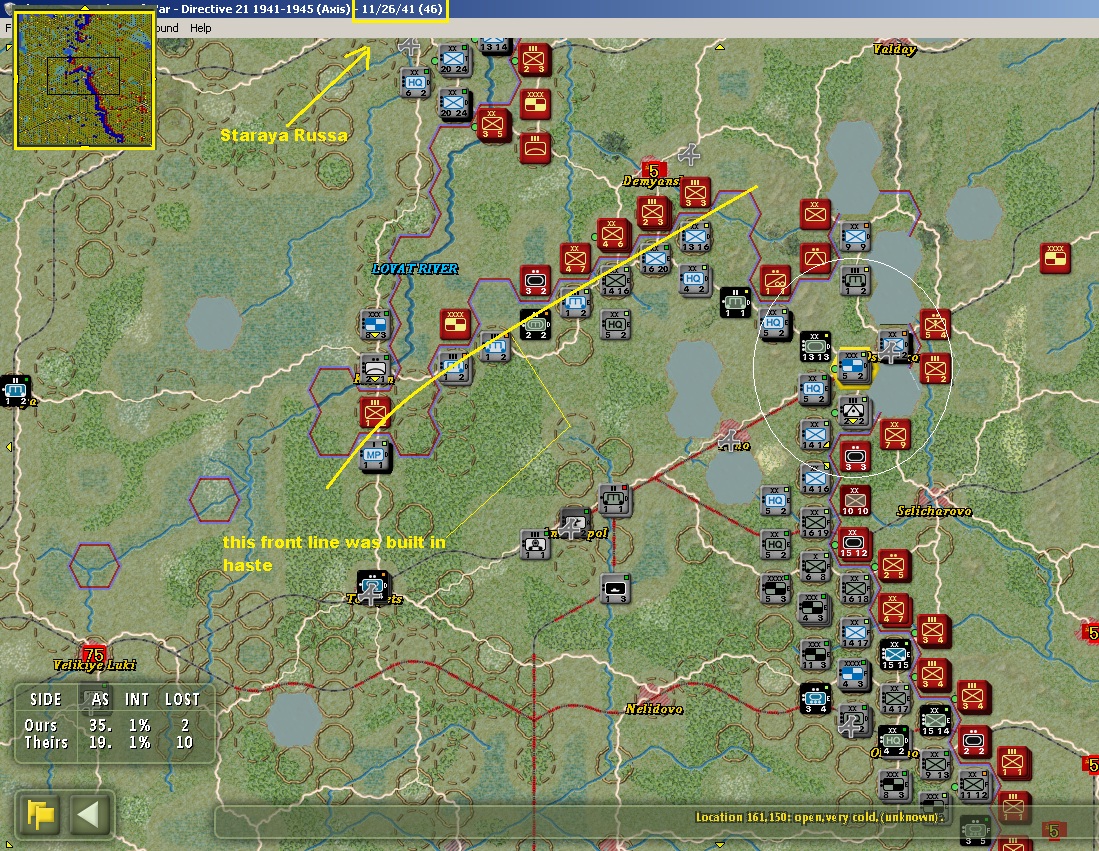Select the gray infantry division 11 12

(x=974, y=786)
